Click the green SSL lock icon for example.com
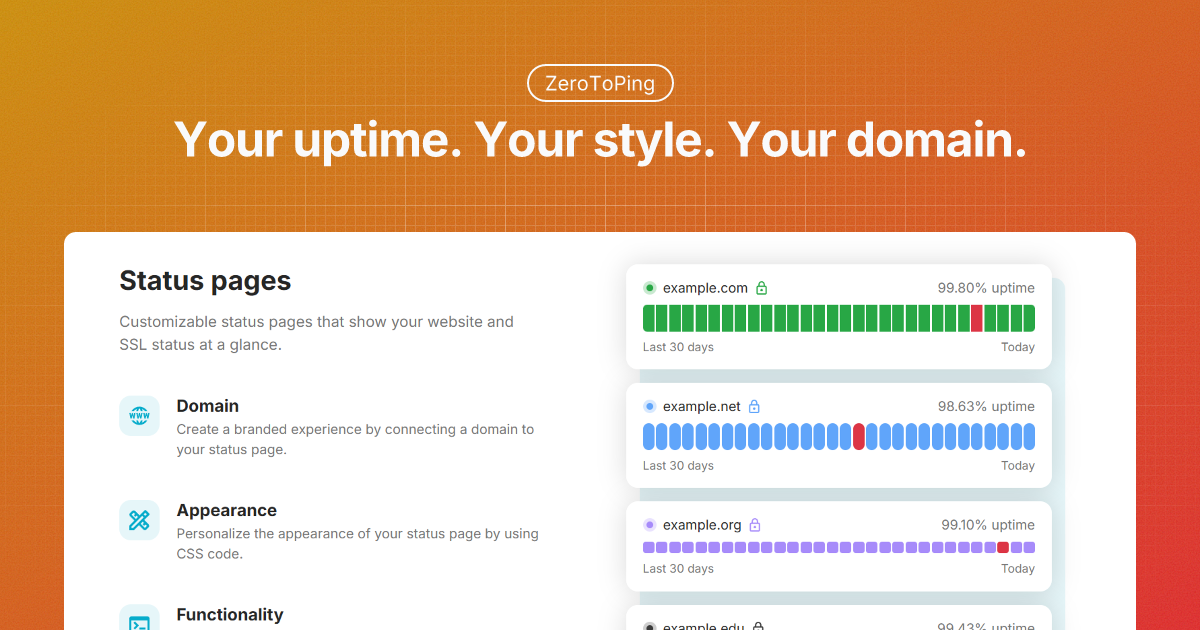 point(761,288)
